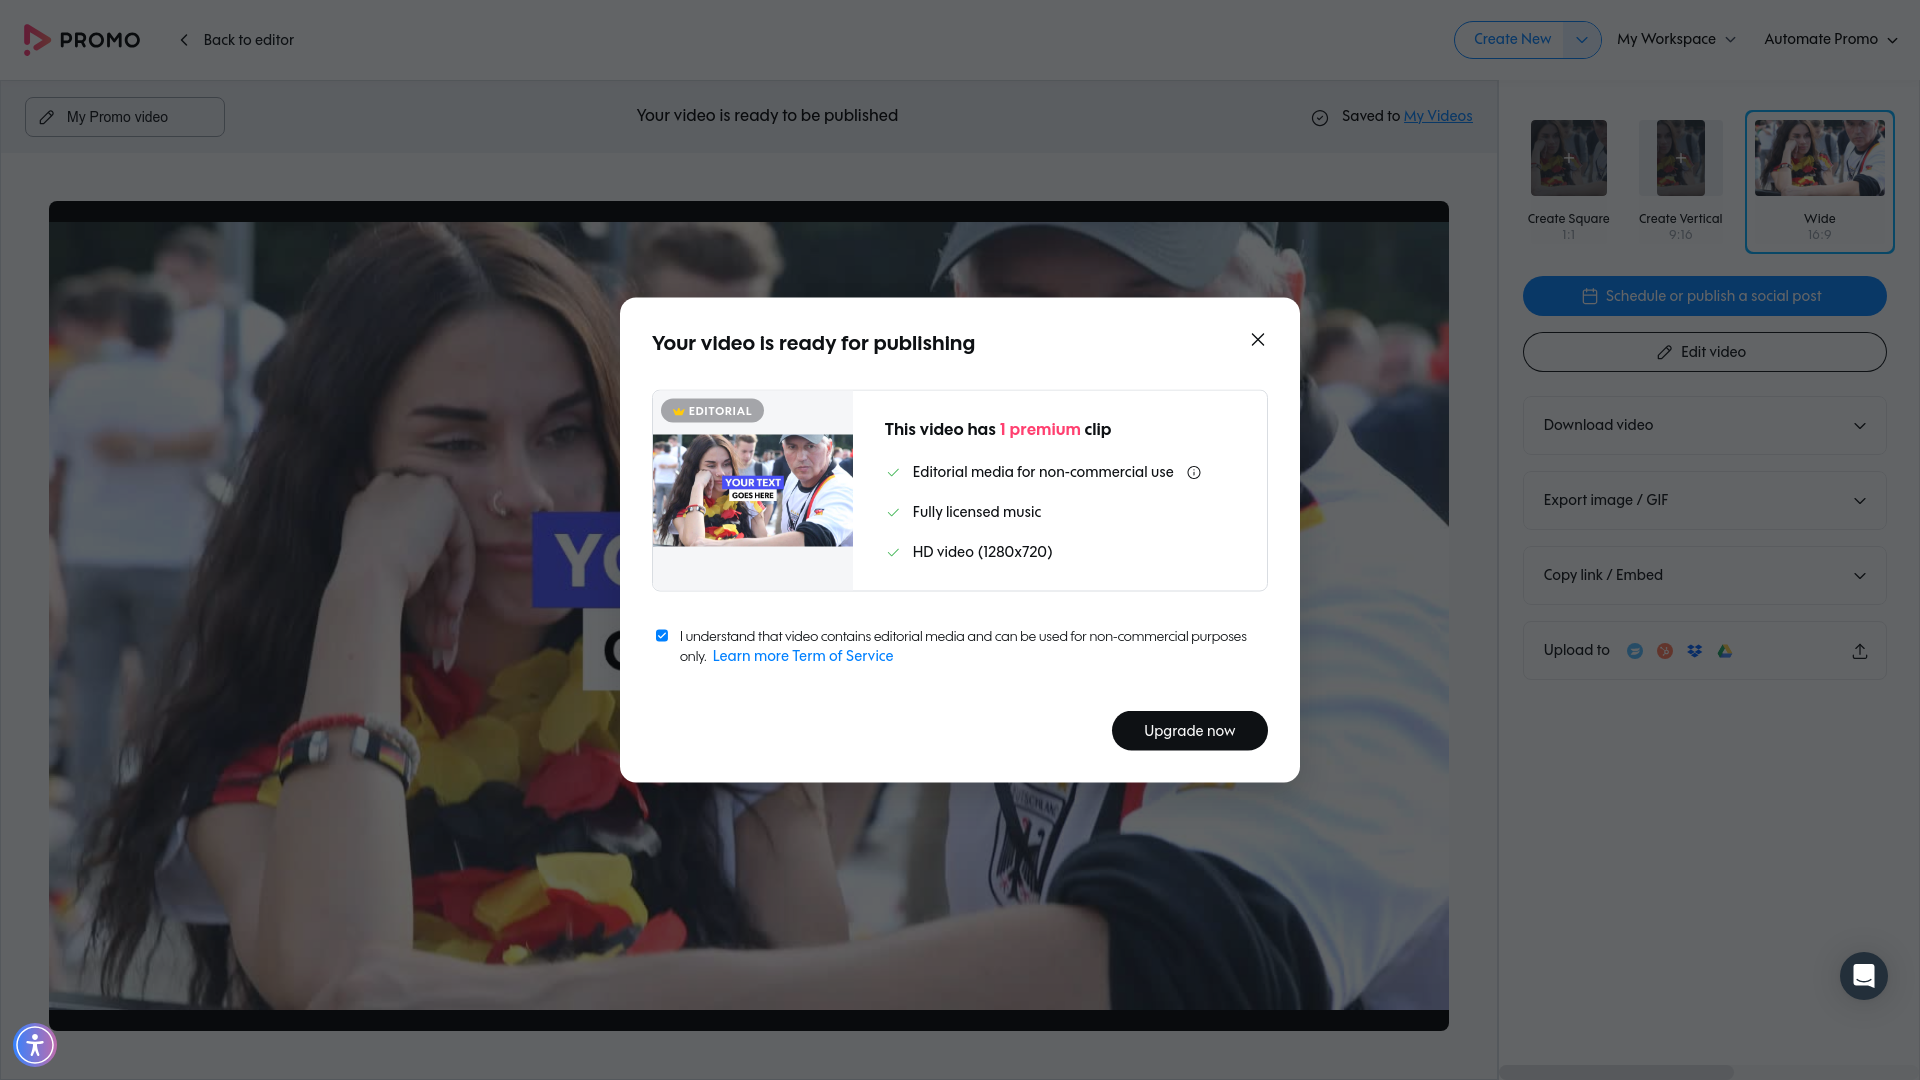Select the Wide 16:9 format
This screenshot has height=1080, width=1920.
[1820, 182]
